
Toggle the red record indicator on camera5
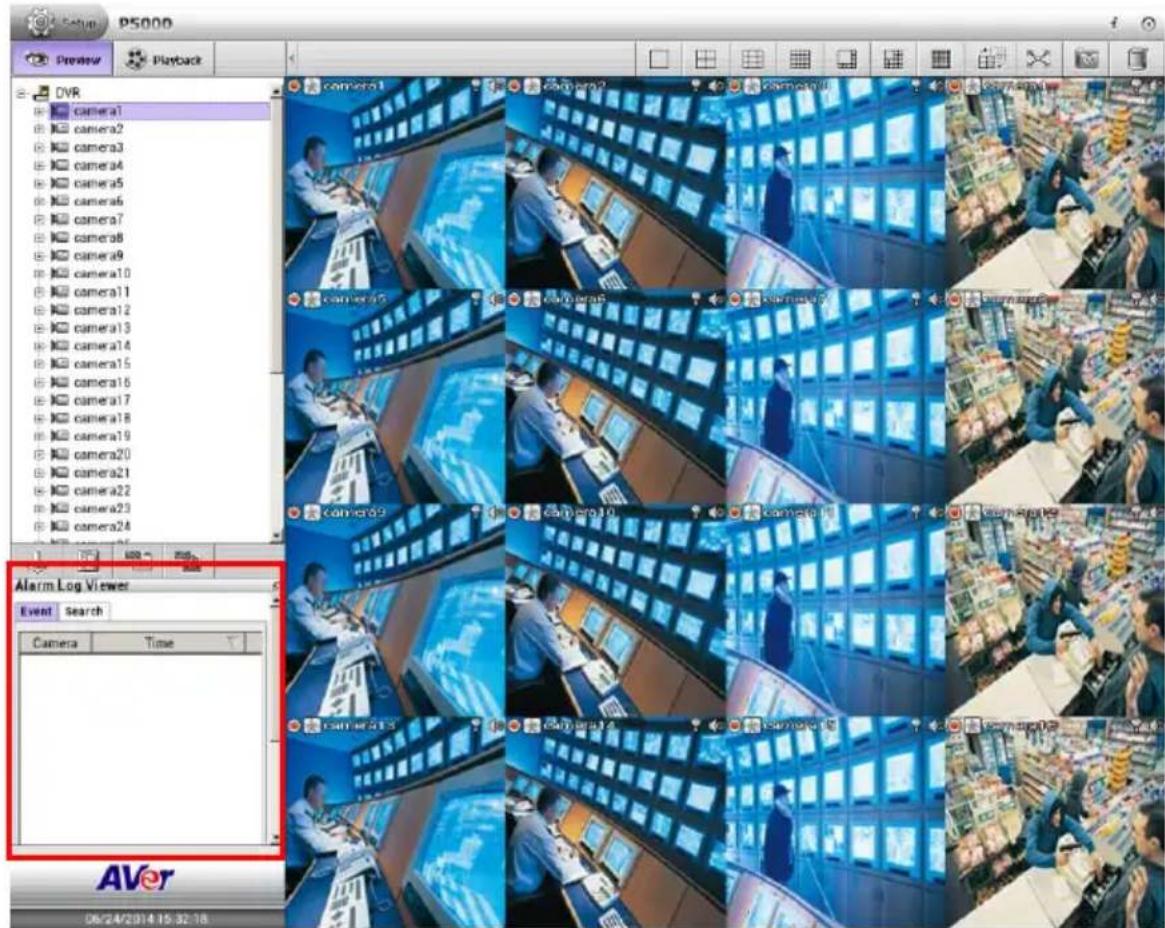pos(294,299)
